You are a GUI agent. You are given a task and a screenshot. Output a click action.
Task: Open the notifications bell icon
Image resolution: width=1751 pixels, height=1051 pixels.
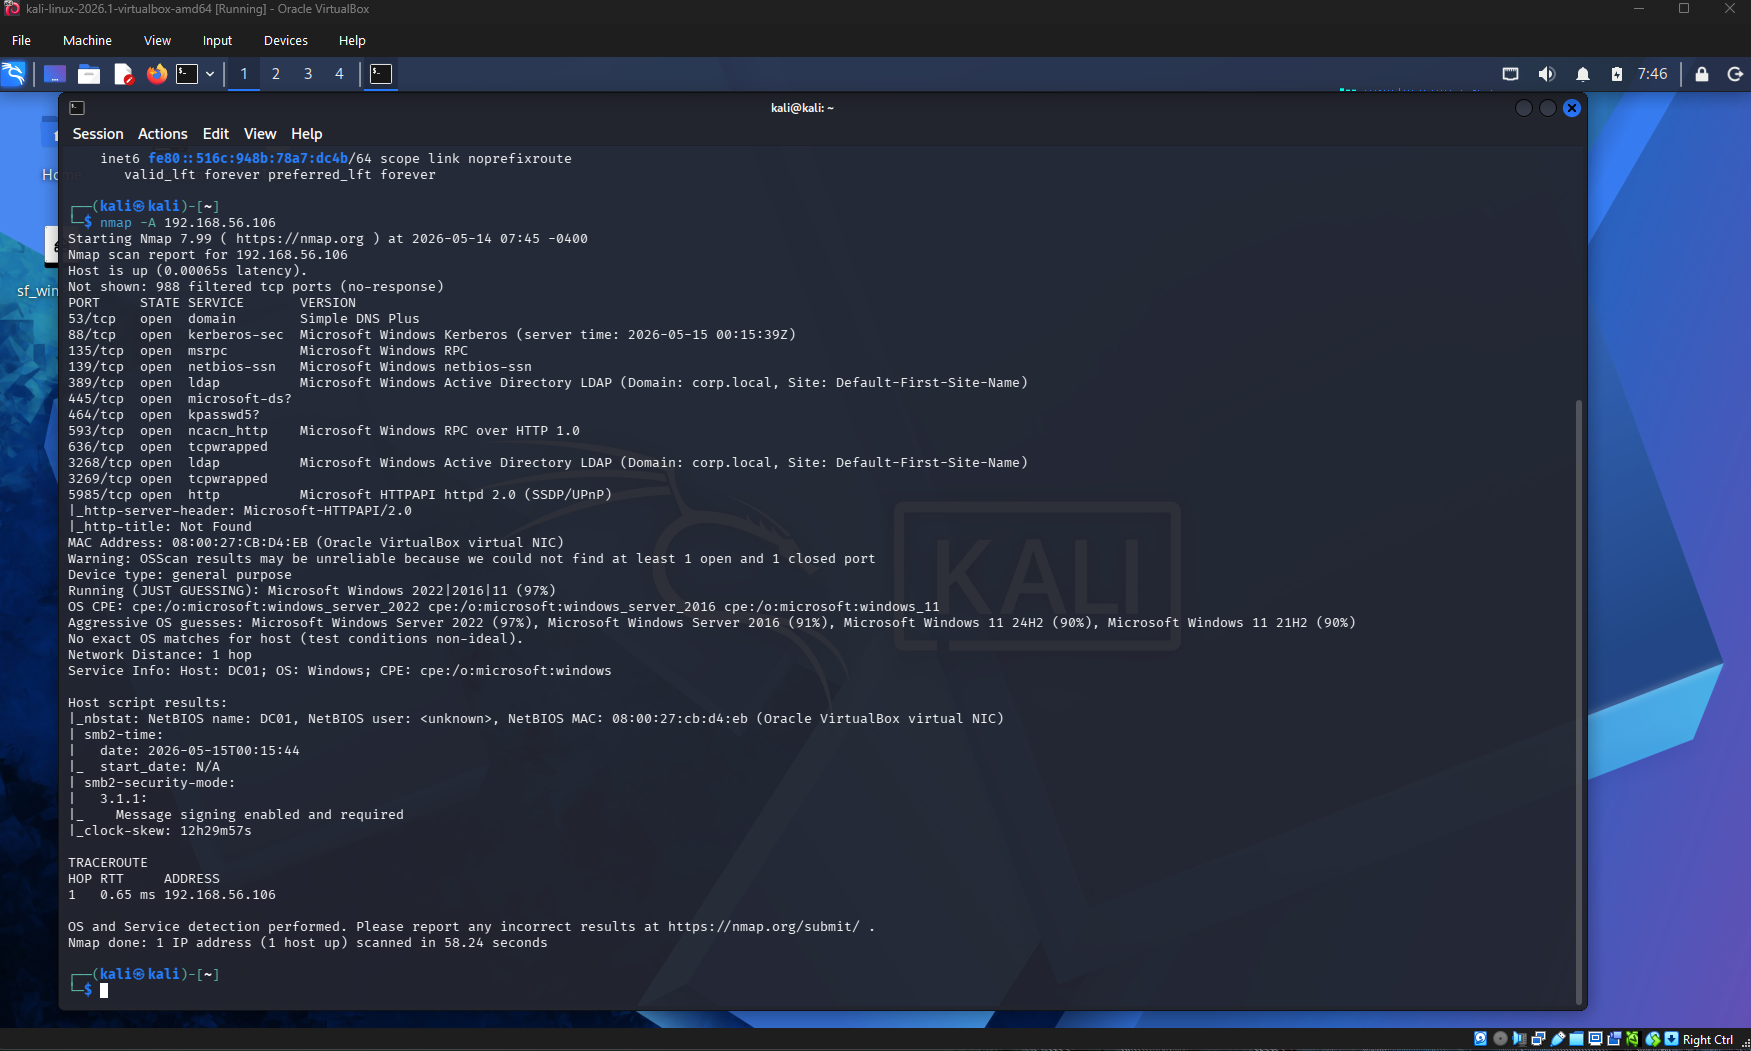pos(1582,74)
